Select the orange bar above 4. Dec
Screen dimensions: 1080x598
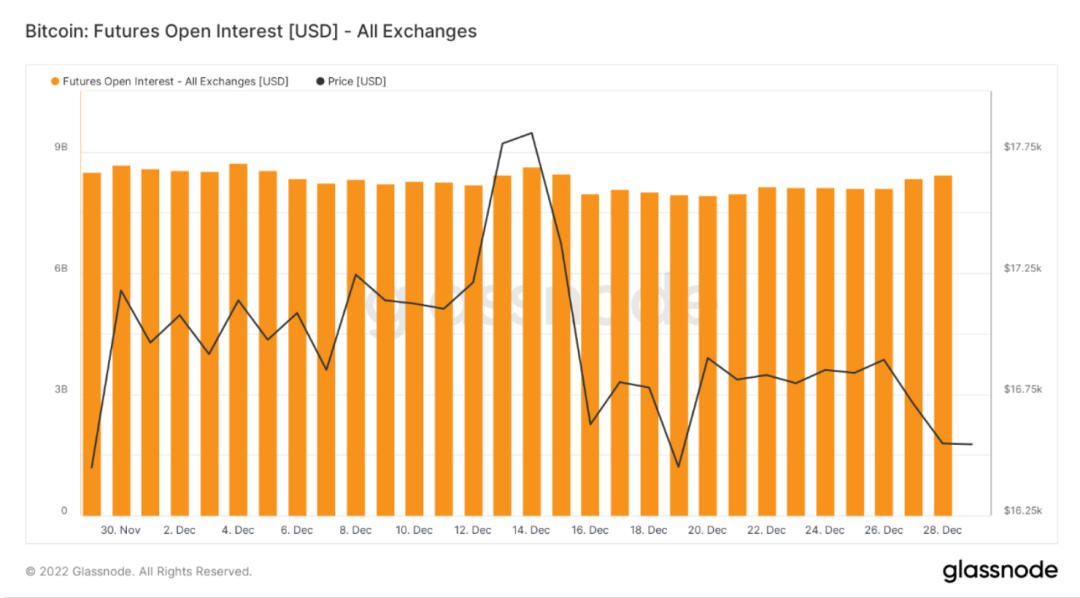pos(238,340)
